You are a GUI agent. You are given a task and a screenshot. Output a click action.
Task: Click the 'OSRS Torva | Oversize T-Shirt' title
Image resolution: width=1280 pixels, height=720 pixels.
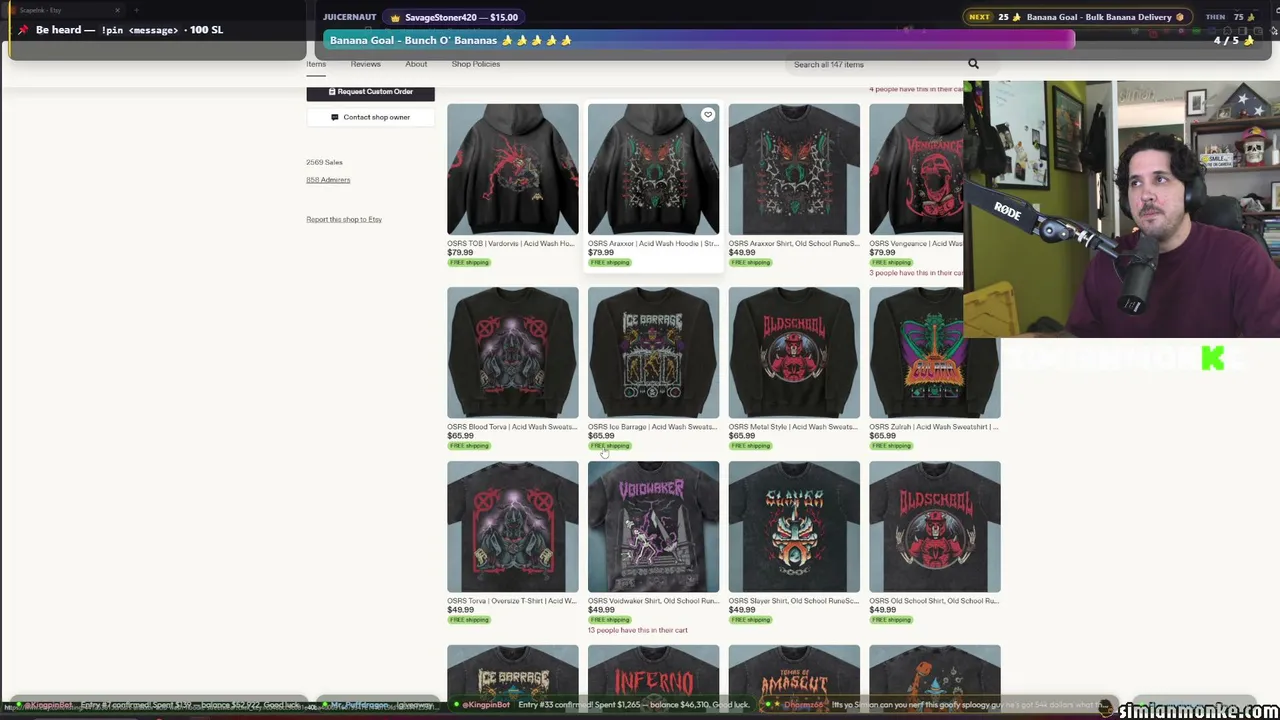512,601
